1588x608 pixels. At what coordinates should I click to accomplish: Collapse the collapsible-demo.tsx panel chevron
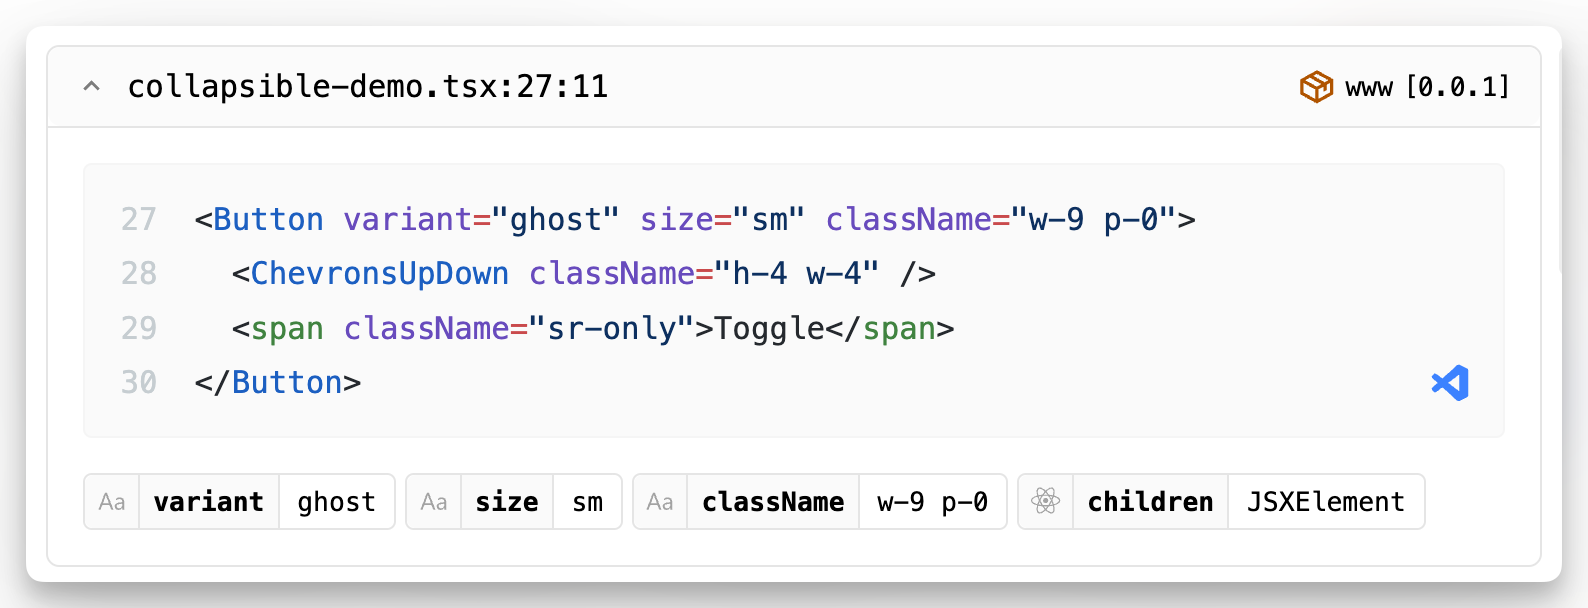coord(91,86)
